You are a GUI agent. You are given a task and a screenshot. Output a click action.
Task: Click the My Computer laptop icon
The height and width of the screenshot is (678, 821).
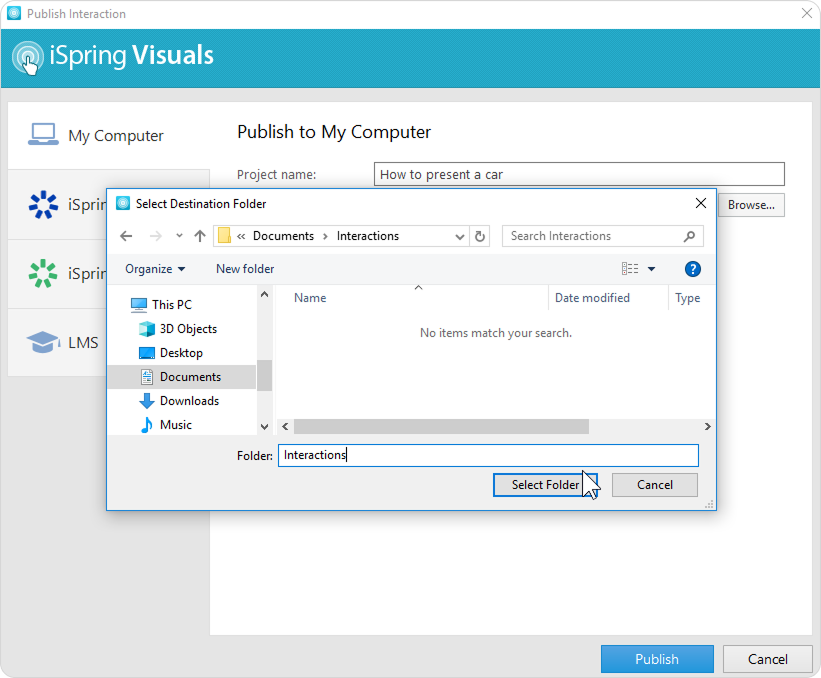click(x=43, y=135)
